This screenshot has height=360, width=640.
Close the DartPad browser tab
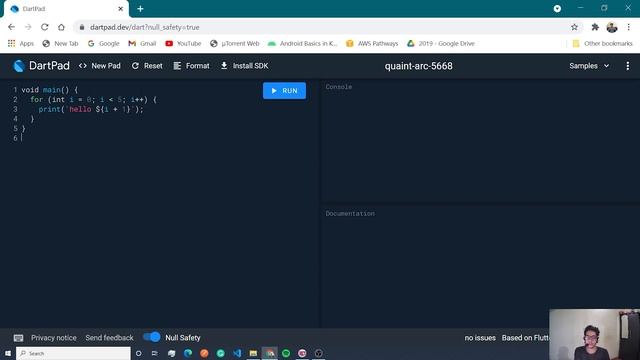click(120, 9)
